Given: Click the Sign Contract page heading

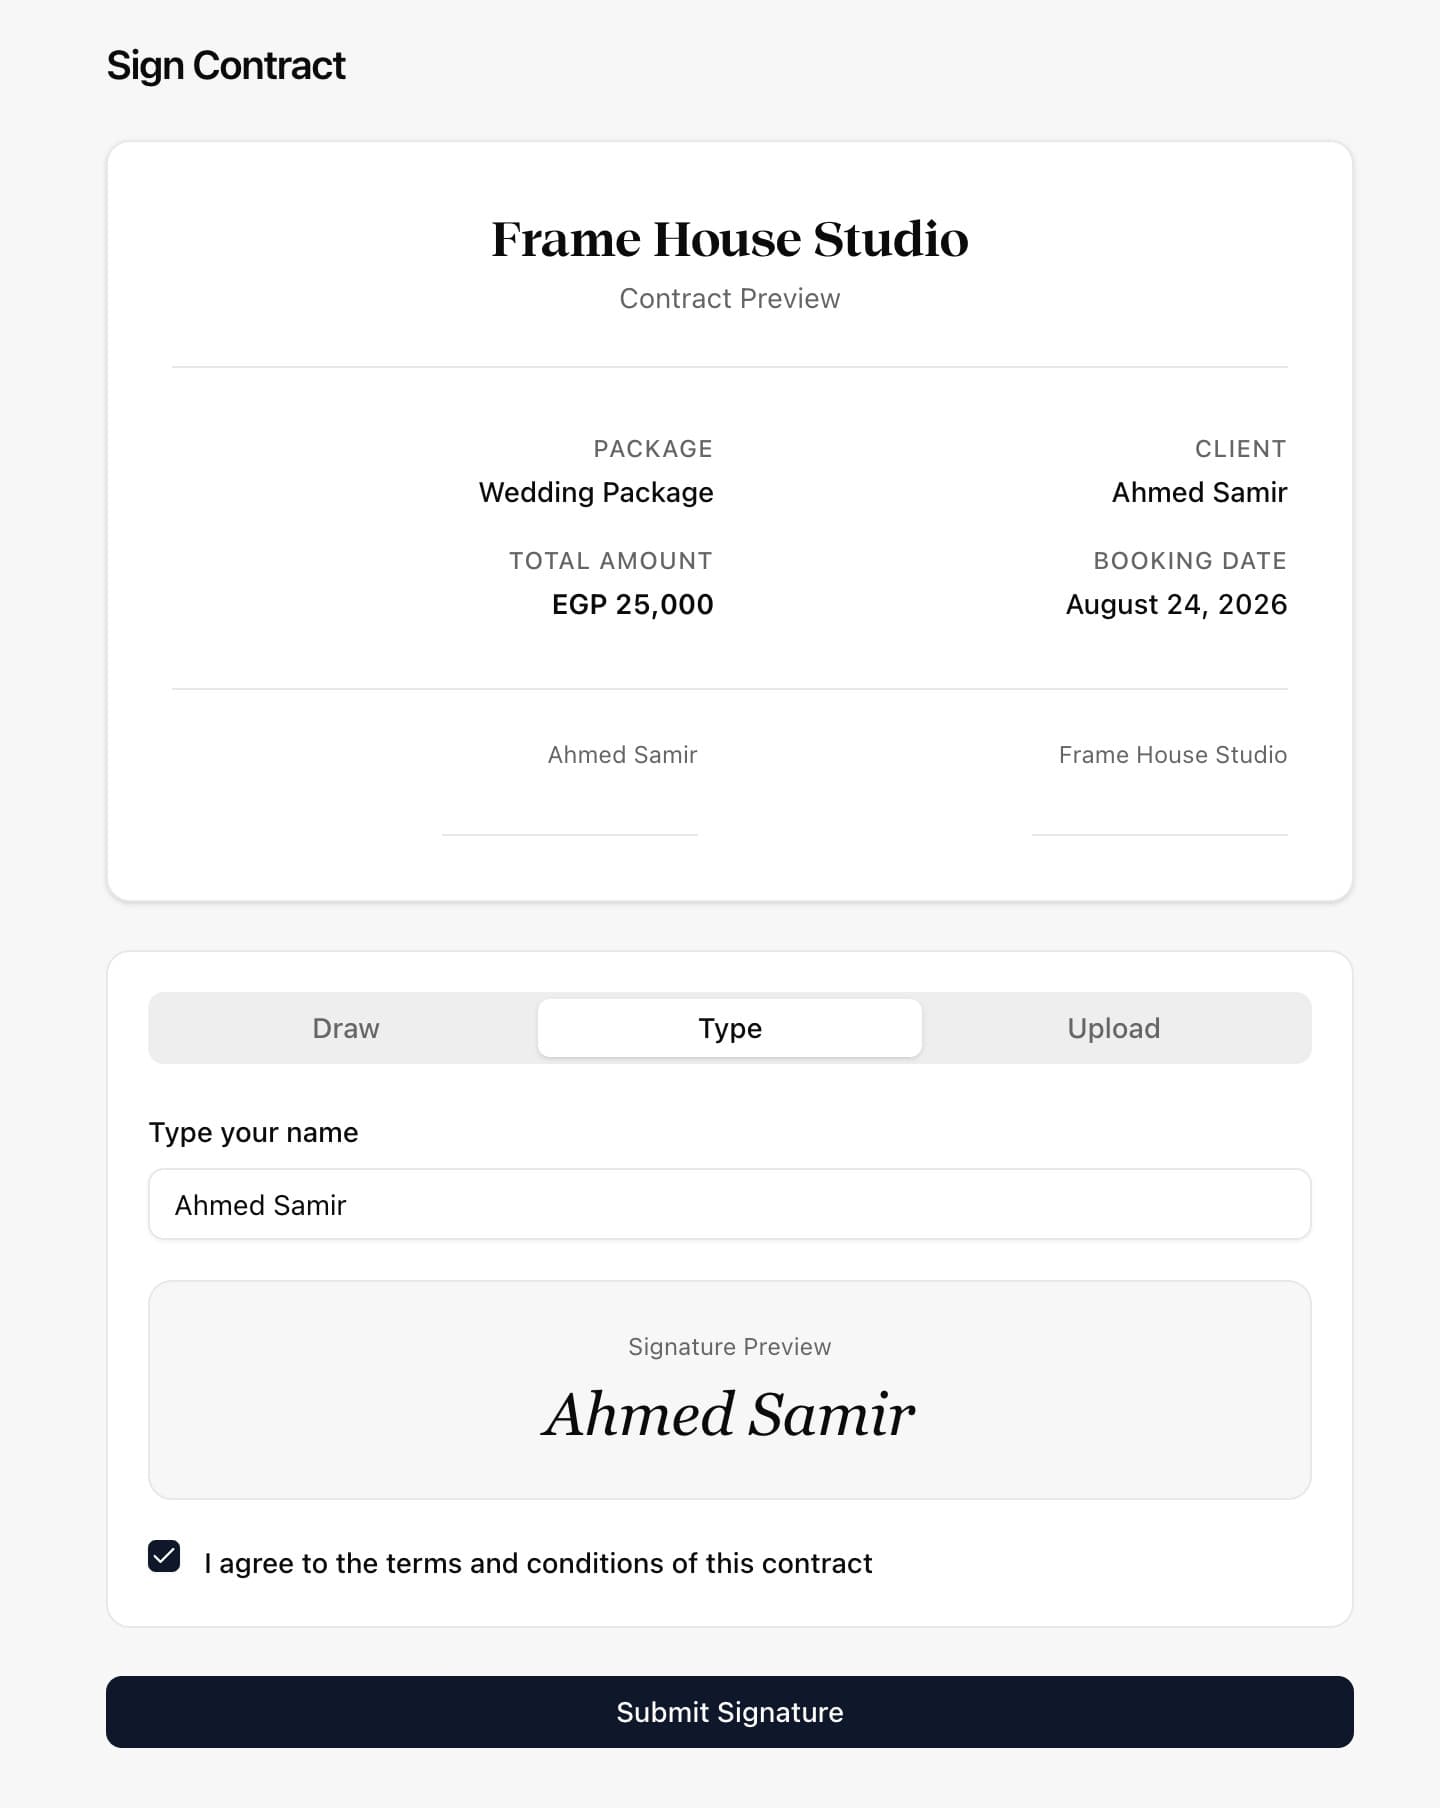Looking at the screenshot, I should [226, 66].
